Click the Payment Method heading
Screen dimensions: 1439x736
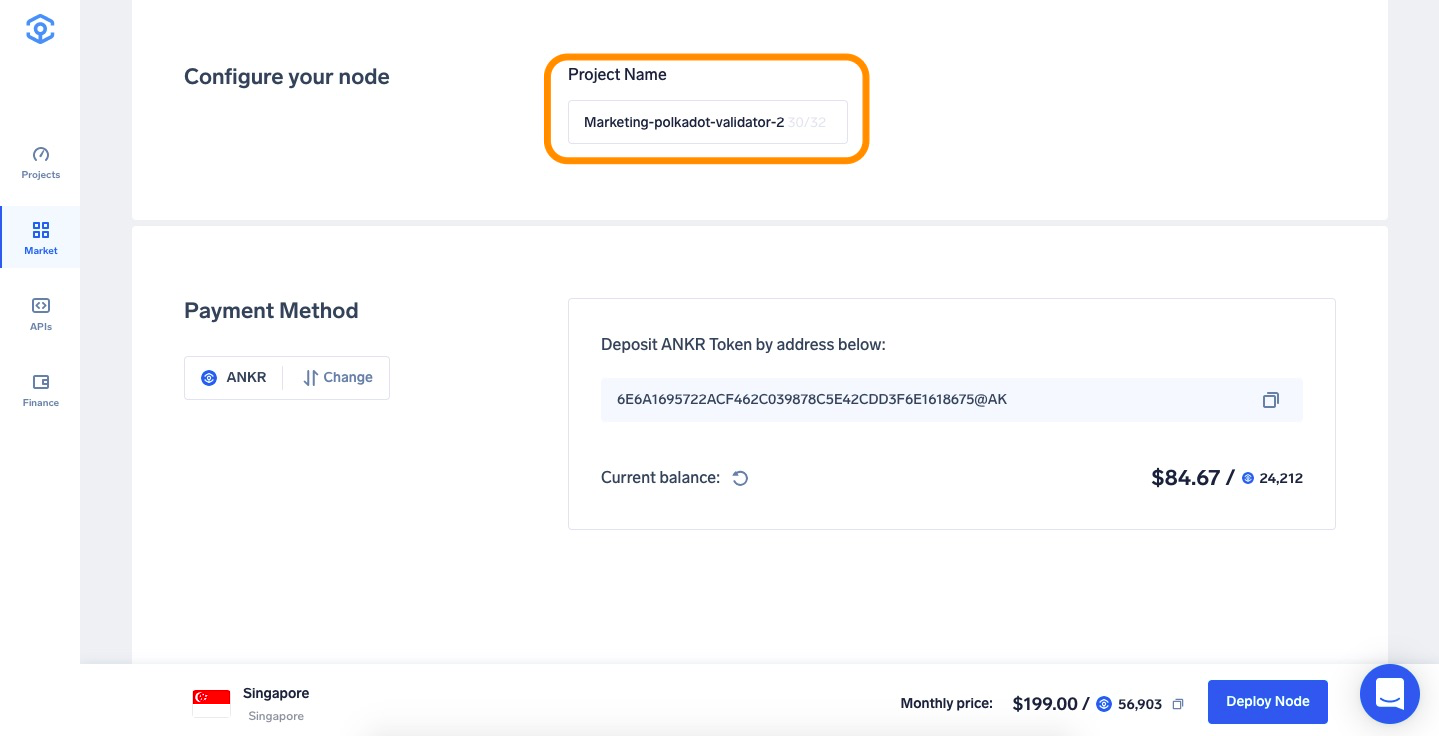271,311
